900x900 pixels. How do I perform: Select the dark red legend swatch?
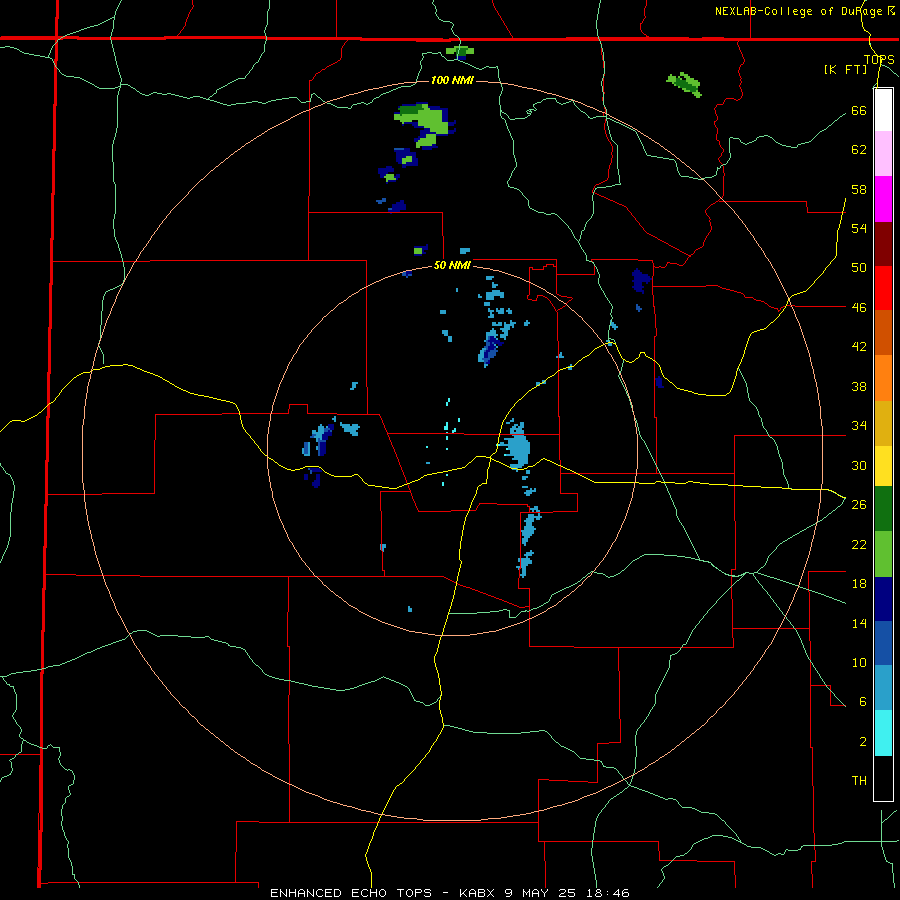883,244
